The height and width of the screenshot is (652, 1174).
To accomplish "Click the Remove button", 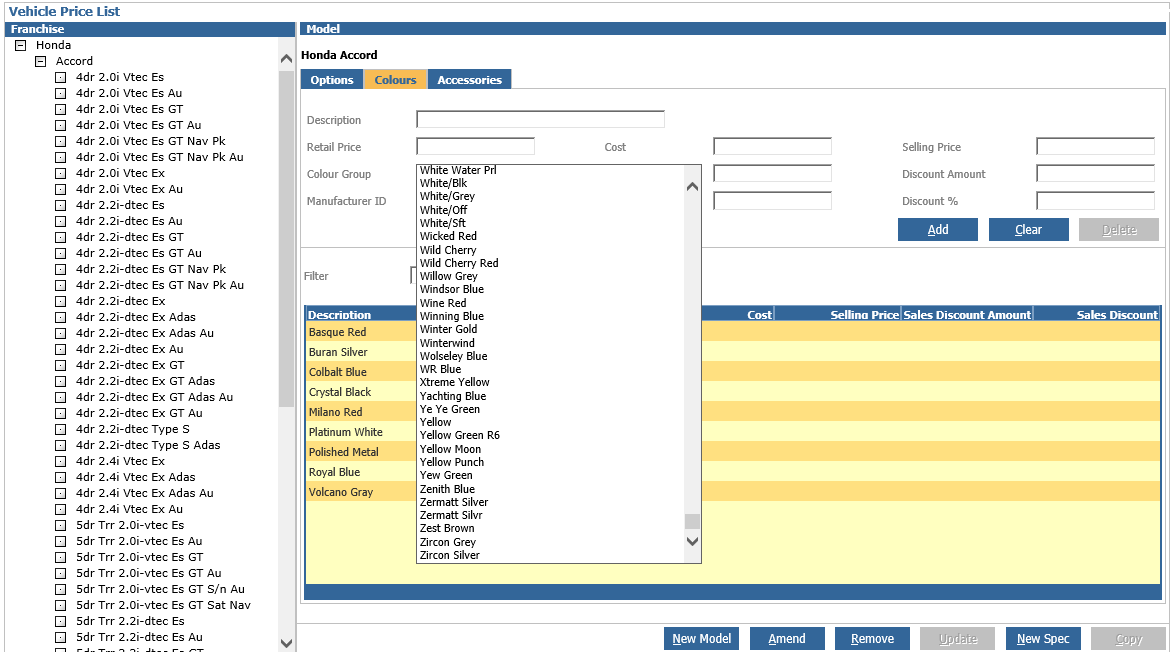I will 872,639.
